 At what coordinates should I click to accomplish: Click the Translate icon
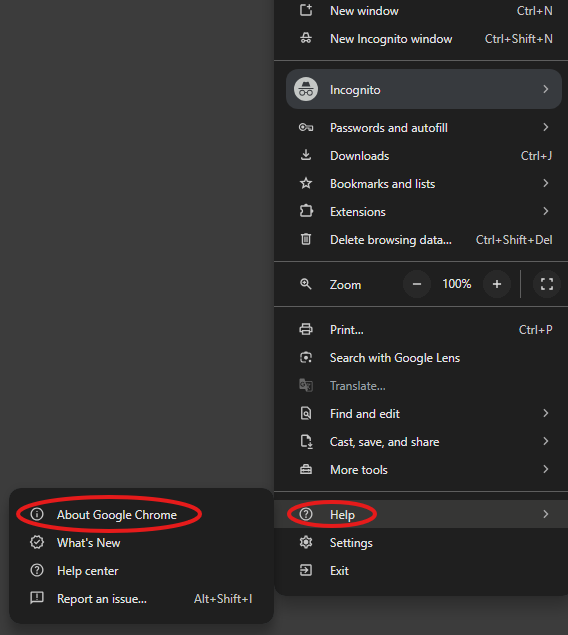306,385
